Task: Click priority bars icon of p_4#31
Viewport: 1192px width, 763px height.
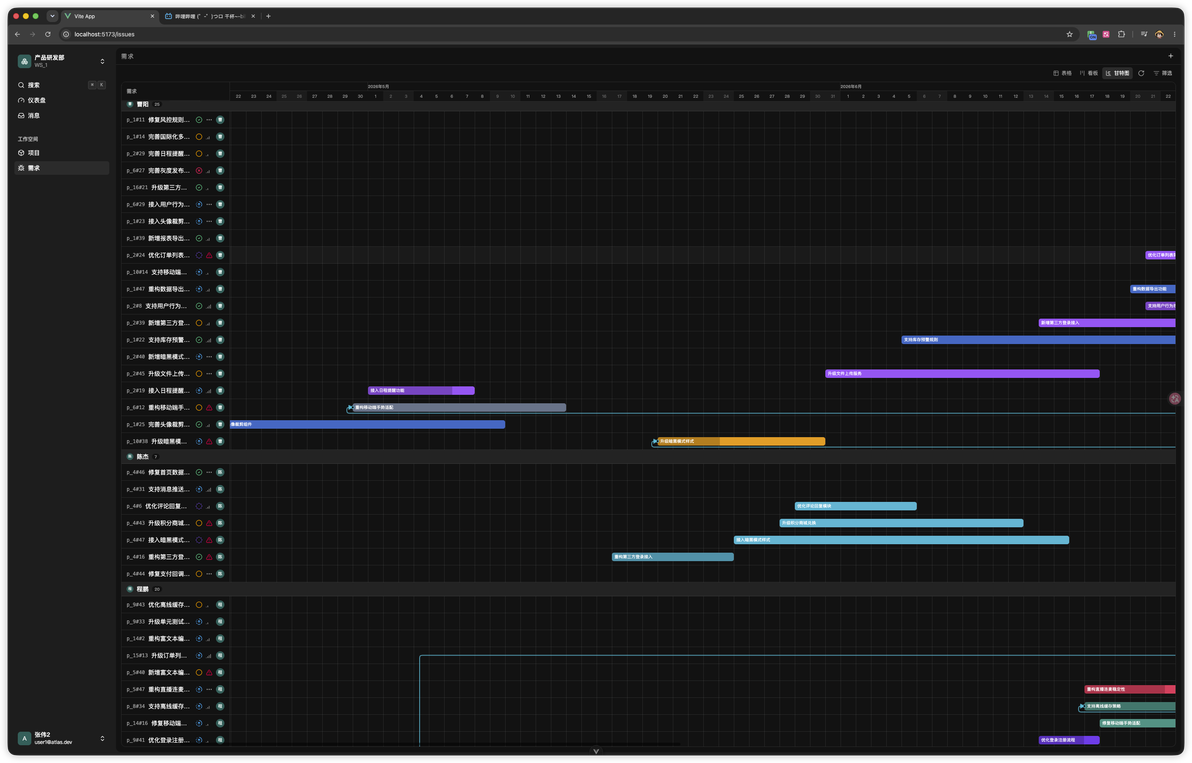Action: [x=209, y=489]
